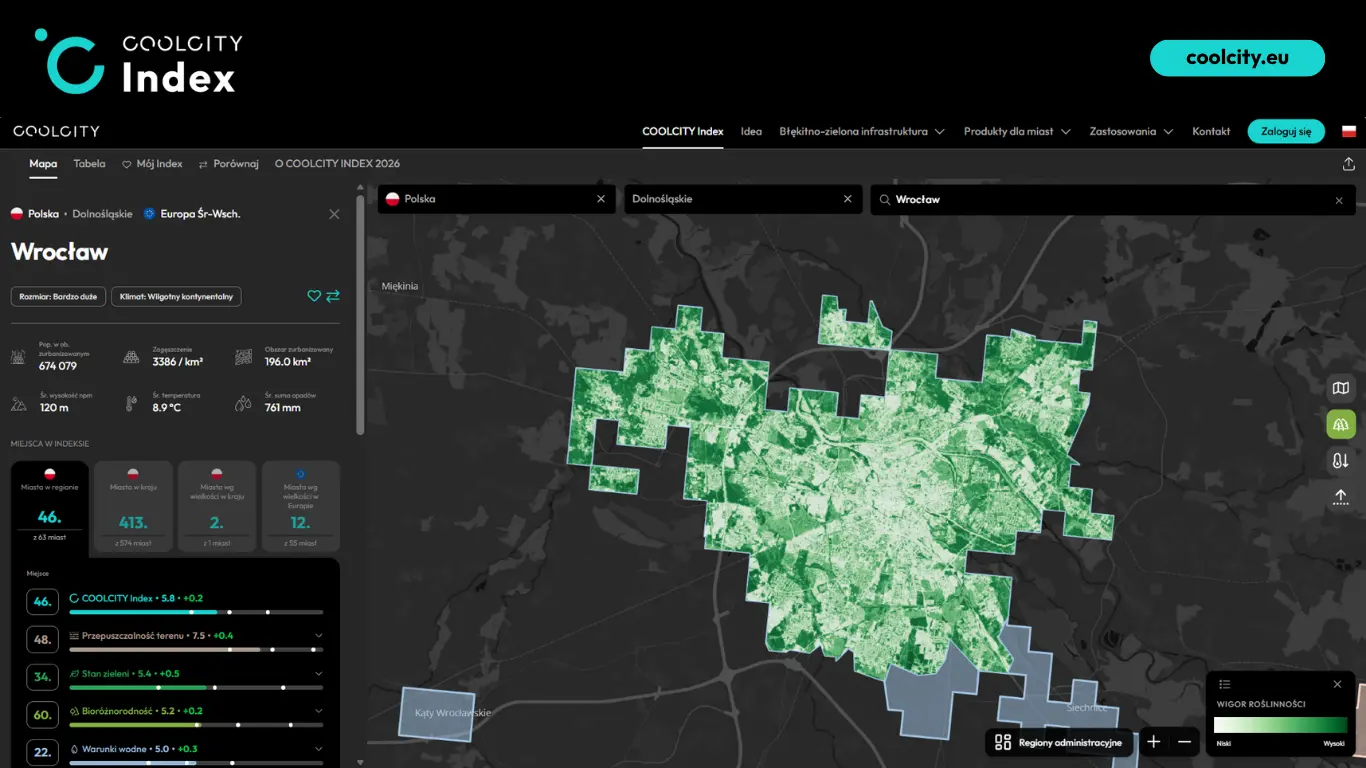The height and width of the screenshot is (768, 1366).
Task: Toggle the temperature thermometer layer
Action: coord(1340,461)
